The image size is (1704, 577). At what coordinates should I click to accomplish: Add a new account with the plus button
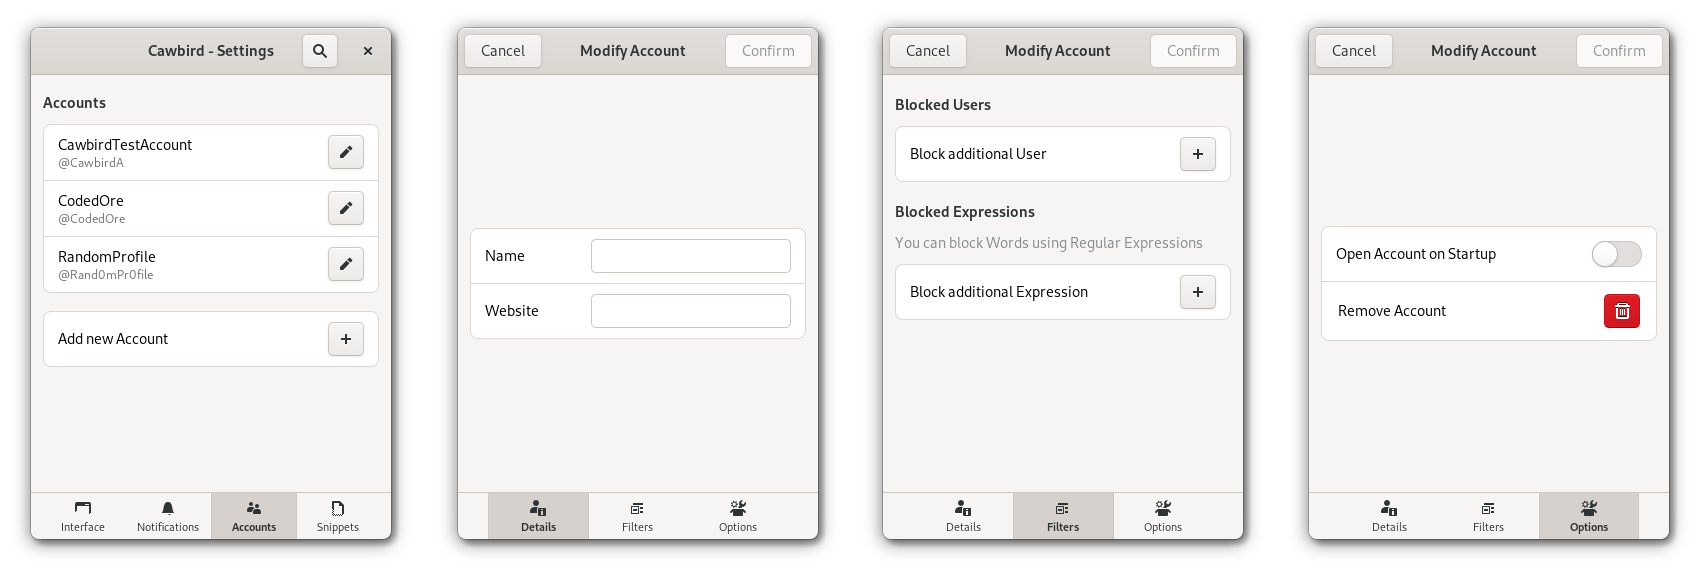pyautogui.click(x=345, y=339)
